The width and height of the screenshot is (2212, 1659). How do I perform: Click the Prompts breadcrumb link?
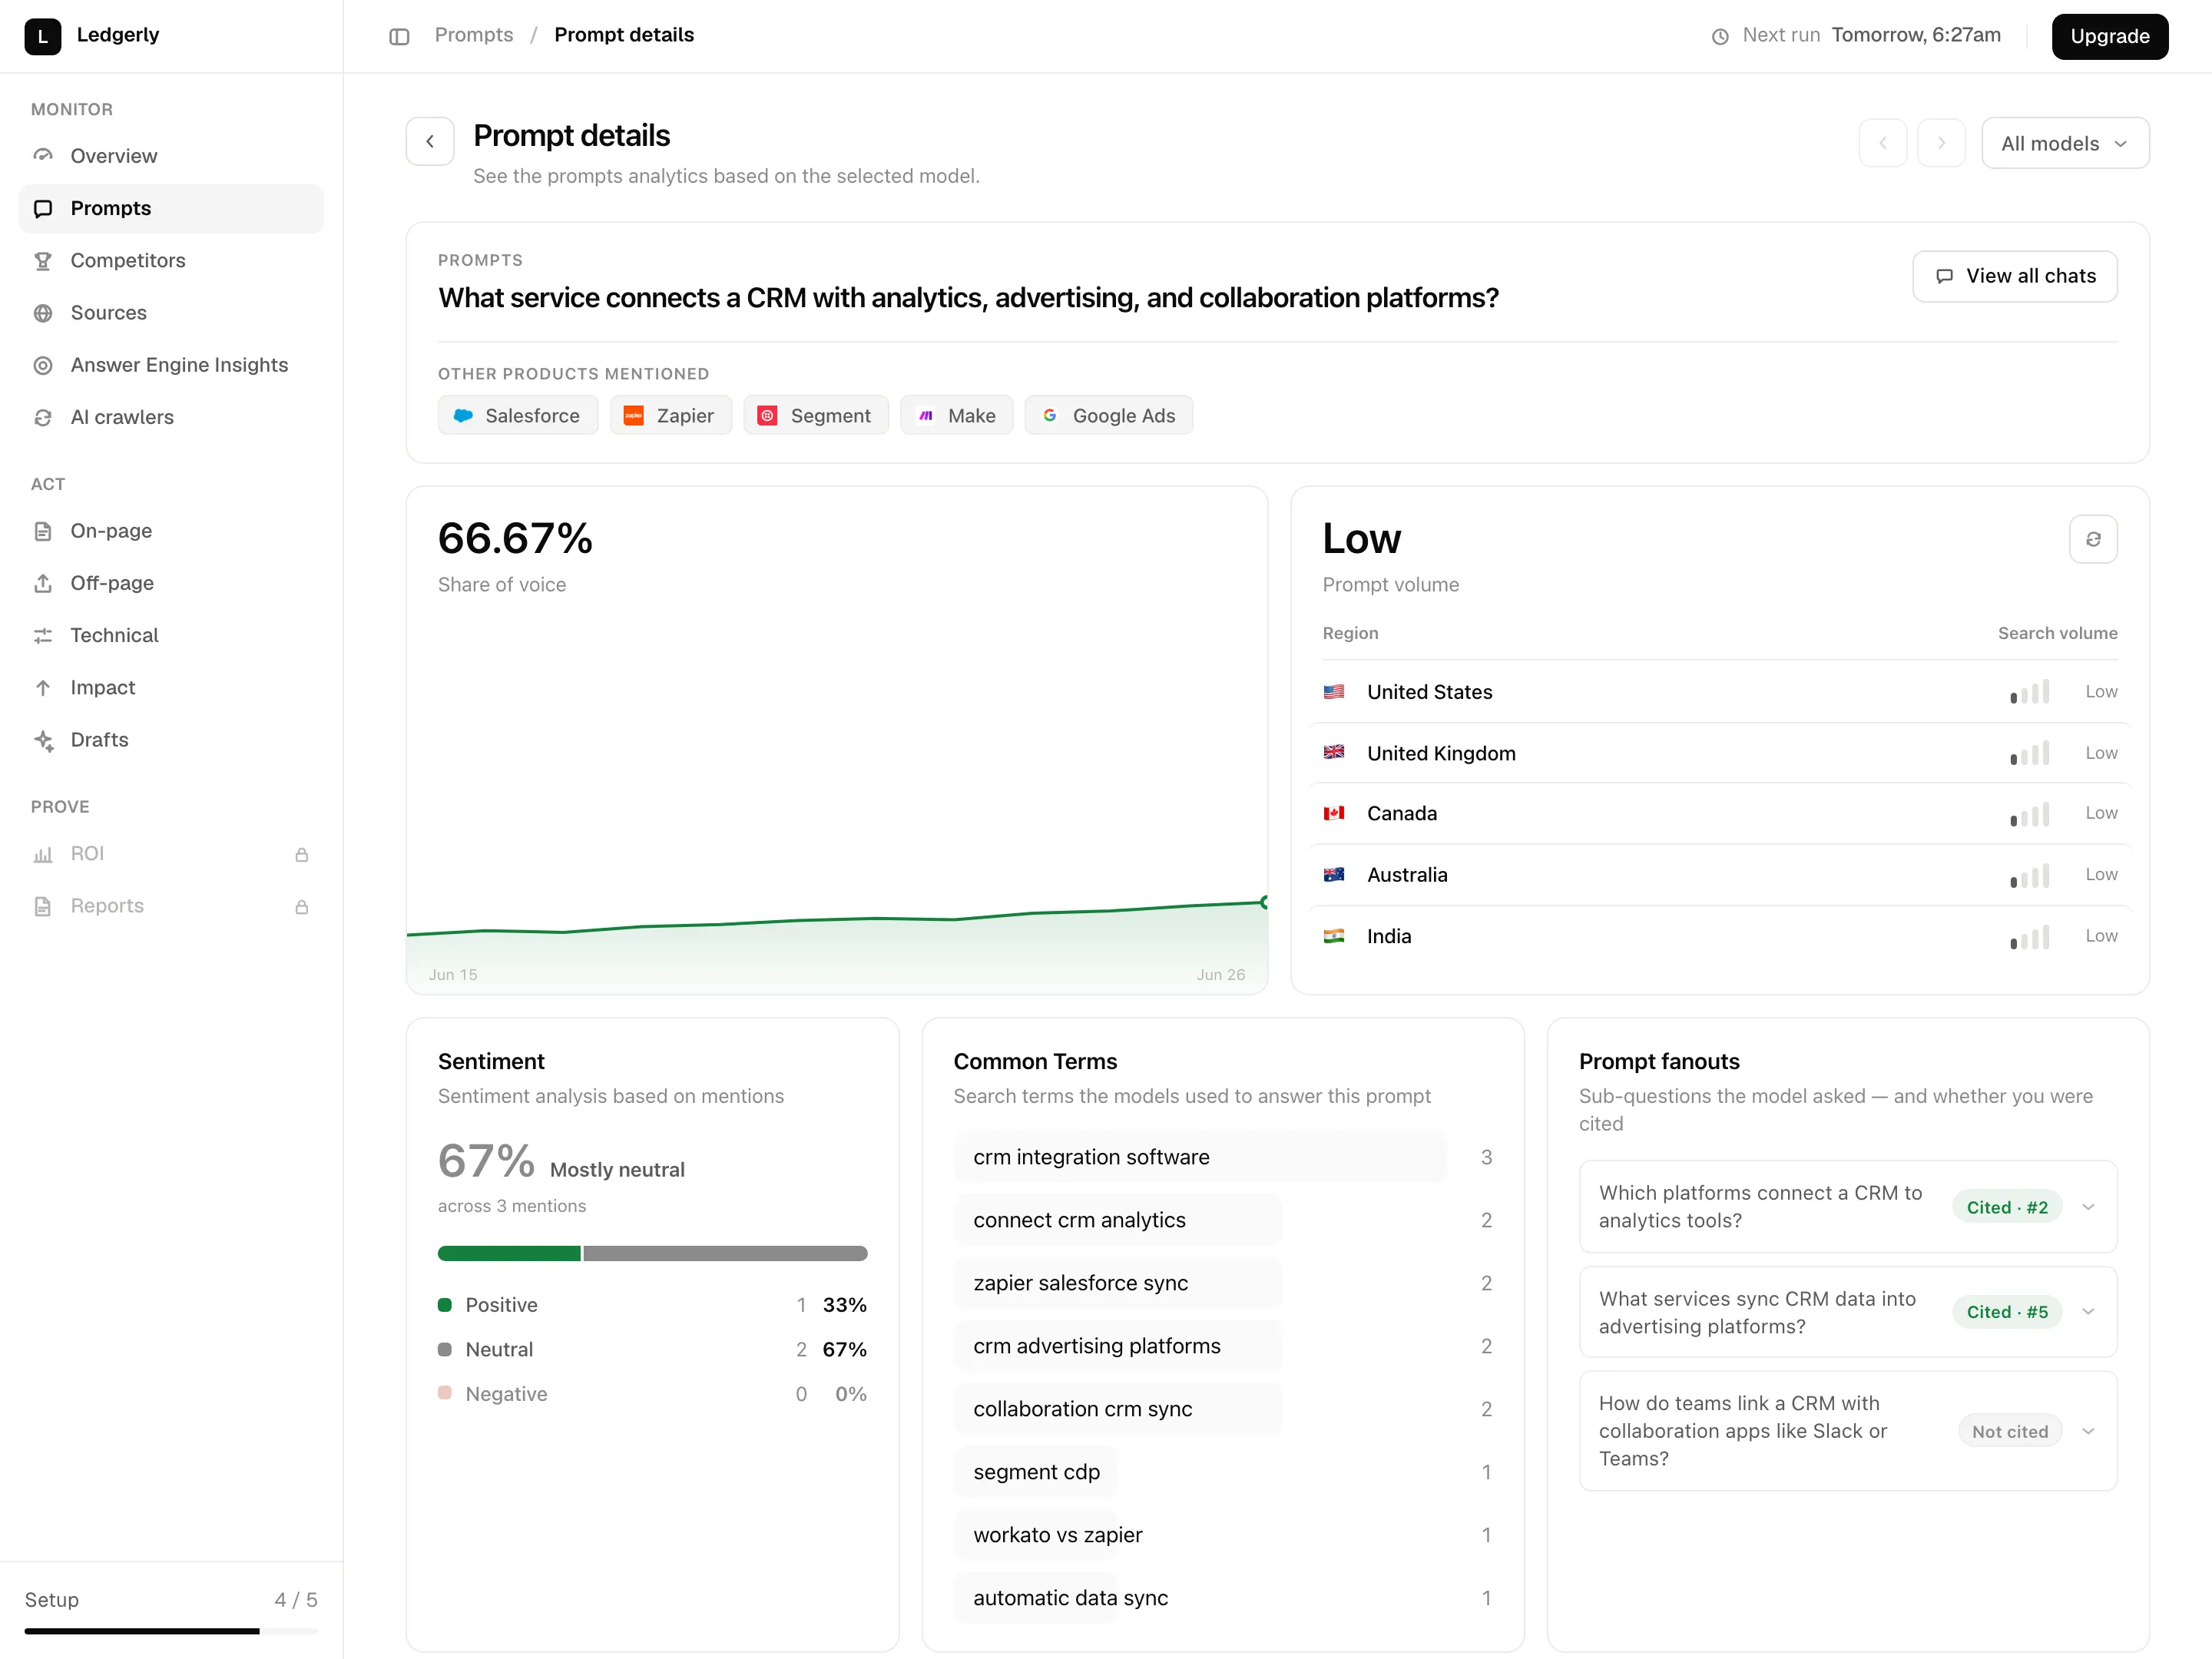click(474, 35)
